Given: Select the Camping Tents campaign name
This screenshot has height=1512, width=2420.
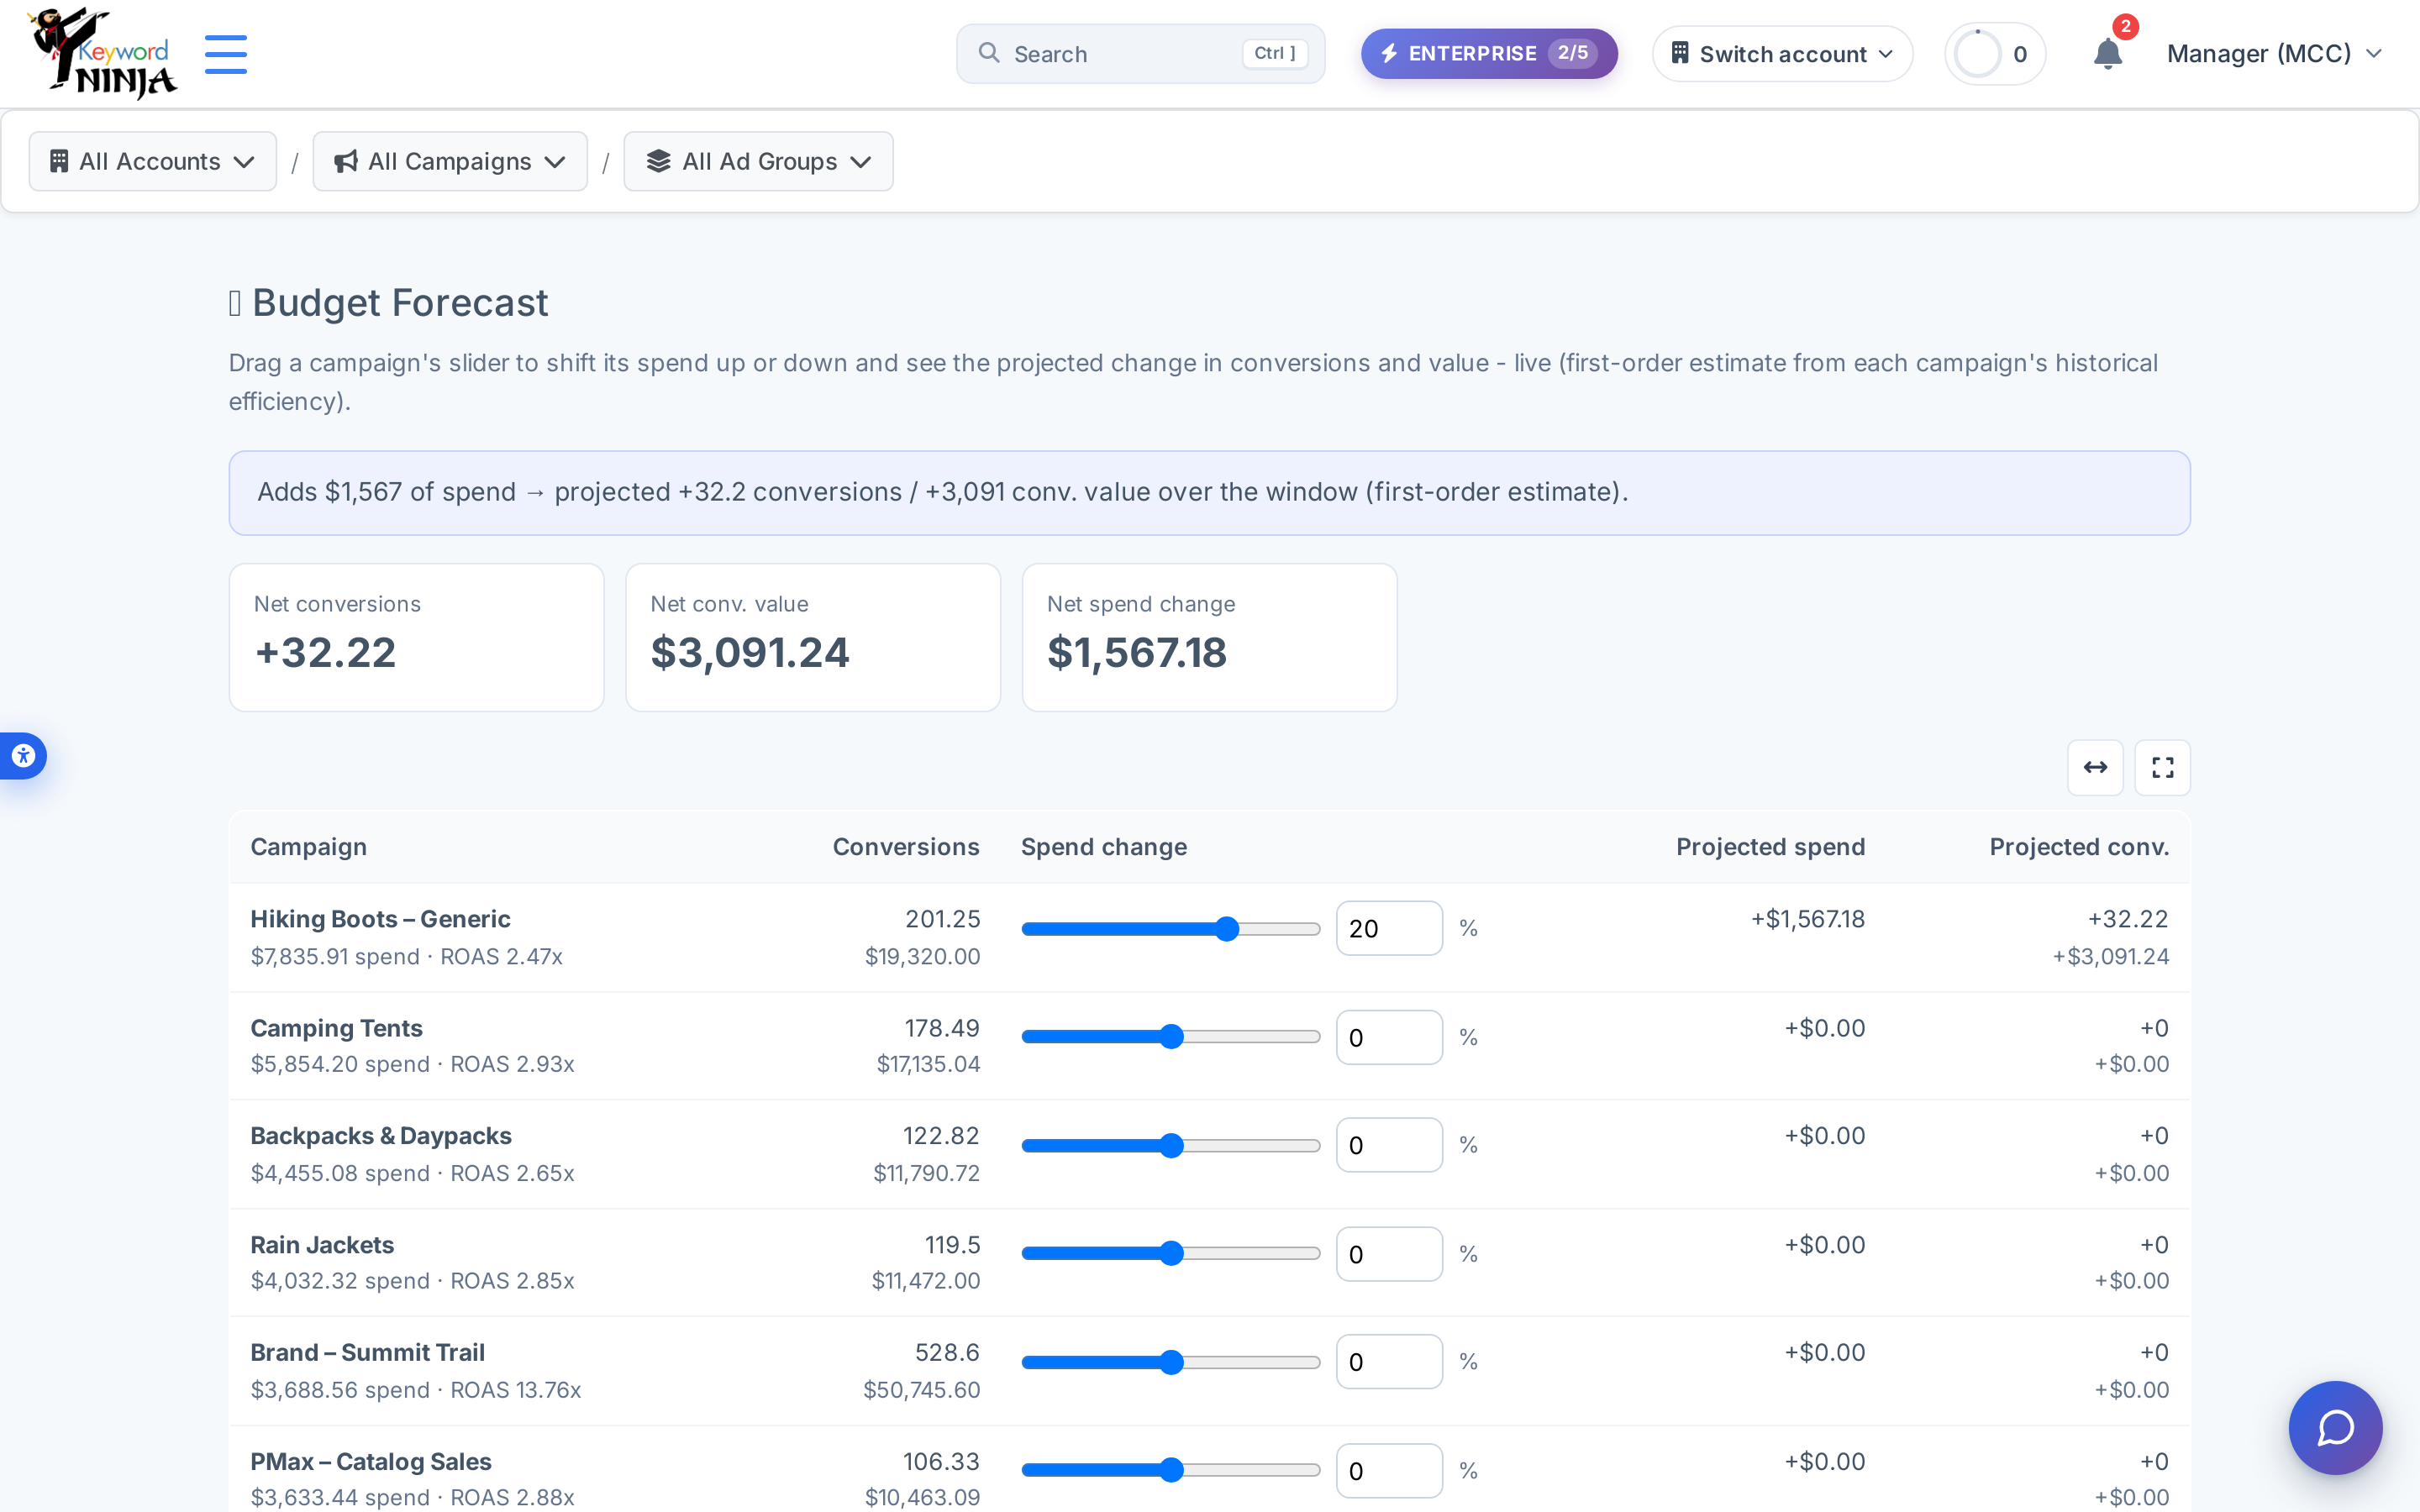Looking at the screenshot, I should [336, 1028].
